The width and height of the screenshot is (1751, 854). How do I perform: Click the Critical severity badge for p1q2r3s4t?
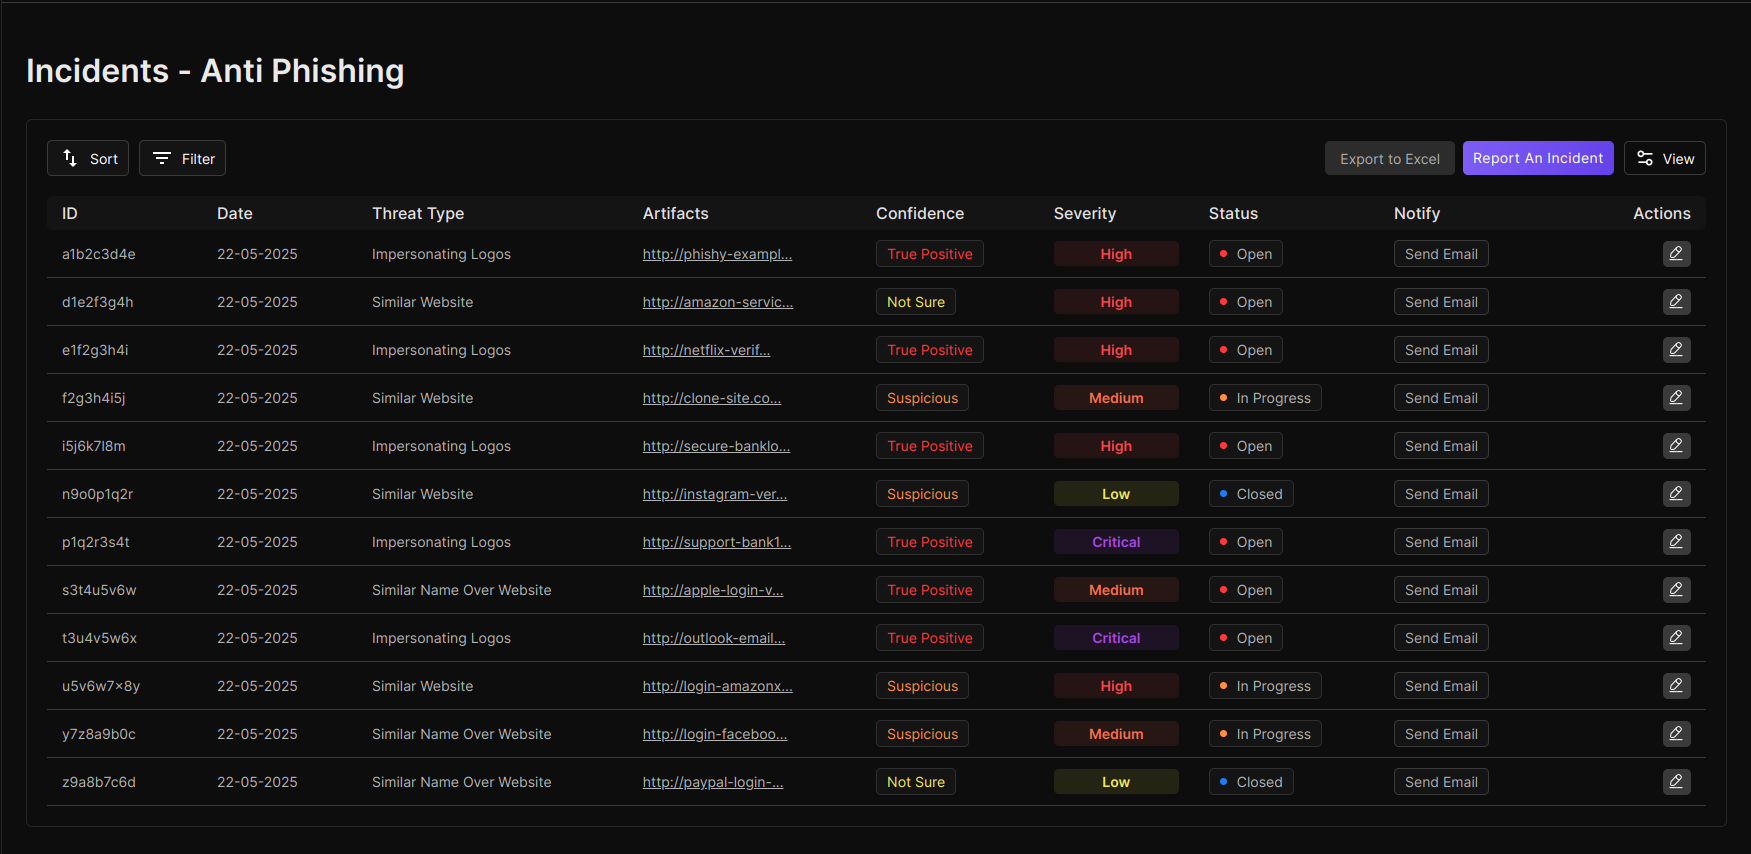[1116, 542]
